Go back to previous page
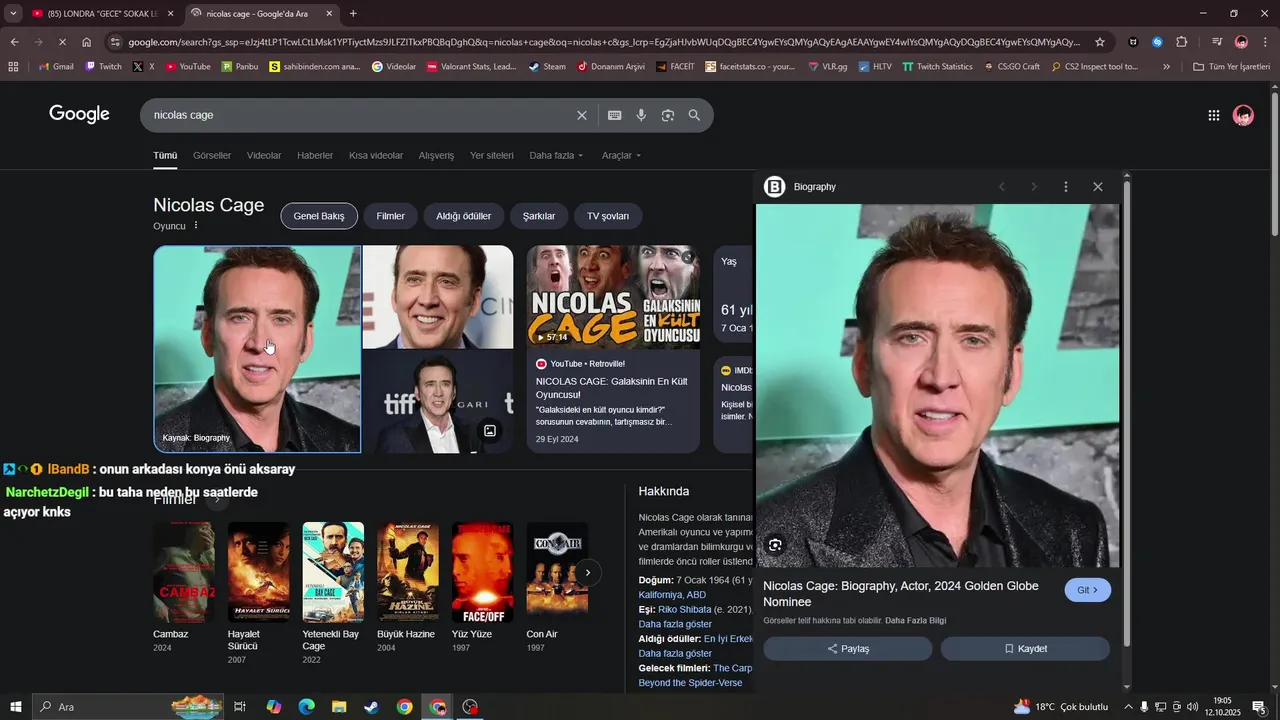This screenshot has width=1280, height=720. (x=14, y=42)
